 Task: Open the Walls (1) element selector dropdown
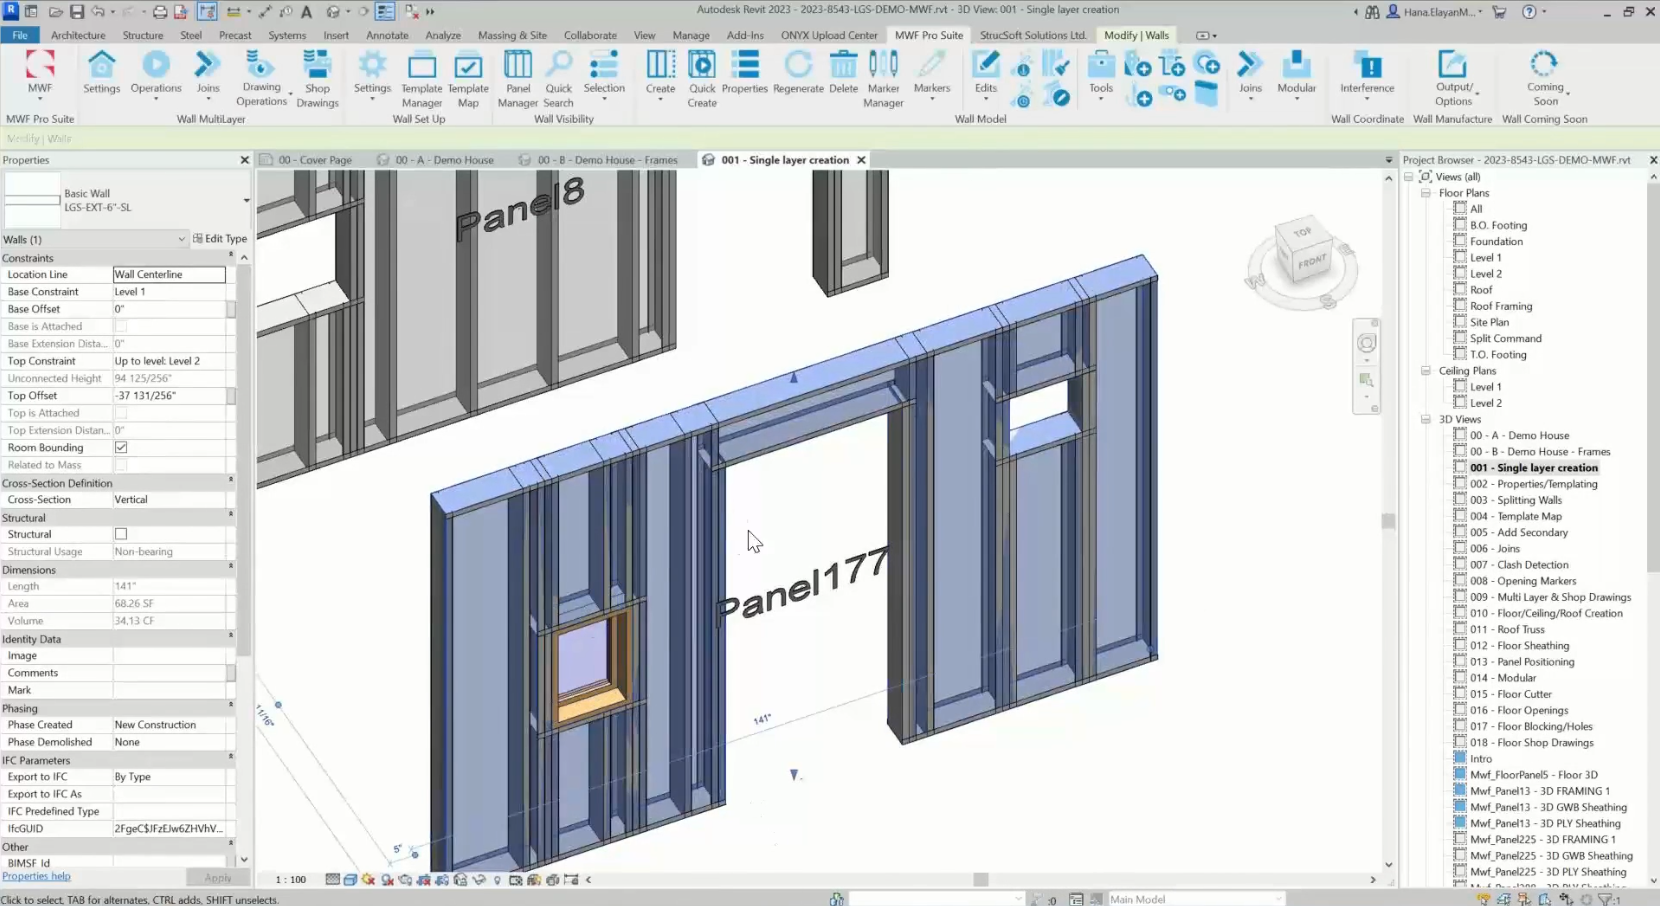180,239
